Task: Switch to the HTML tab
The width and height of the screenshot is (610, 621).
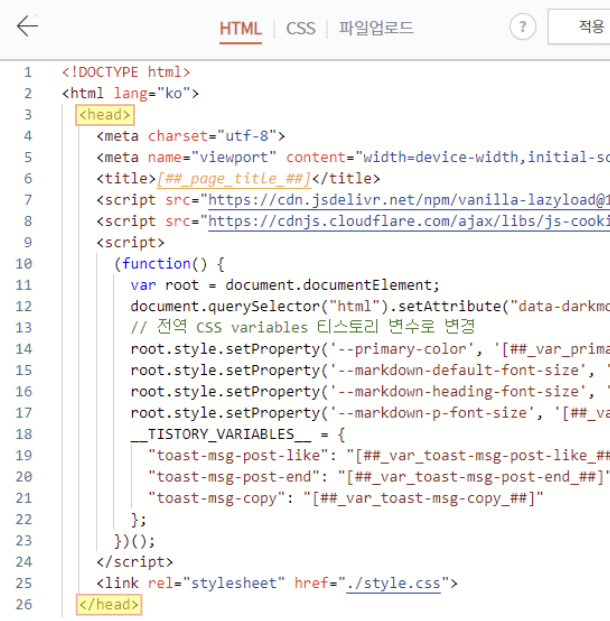Action: pyautogui.click(x=240, y=29)
